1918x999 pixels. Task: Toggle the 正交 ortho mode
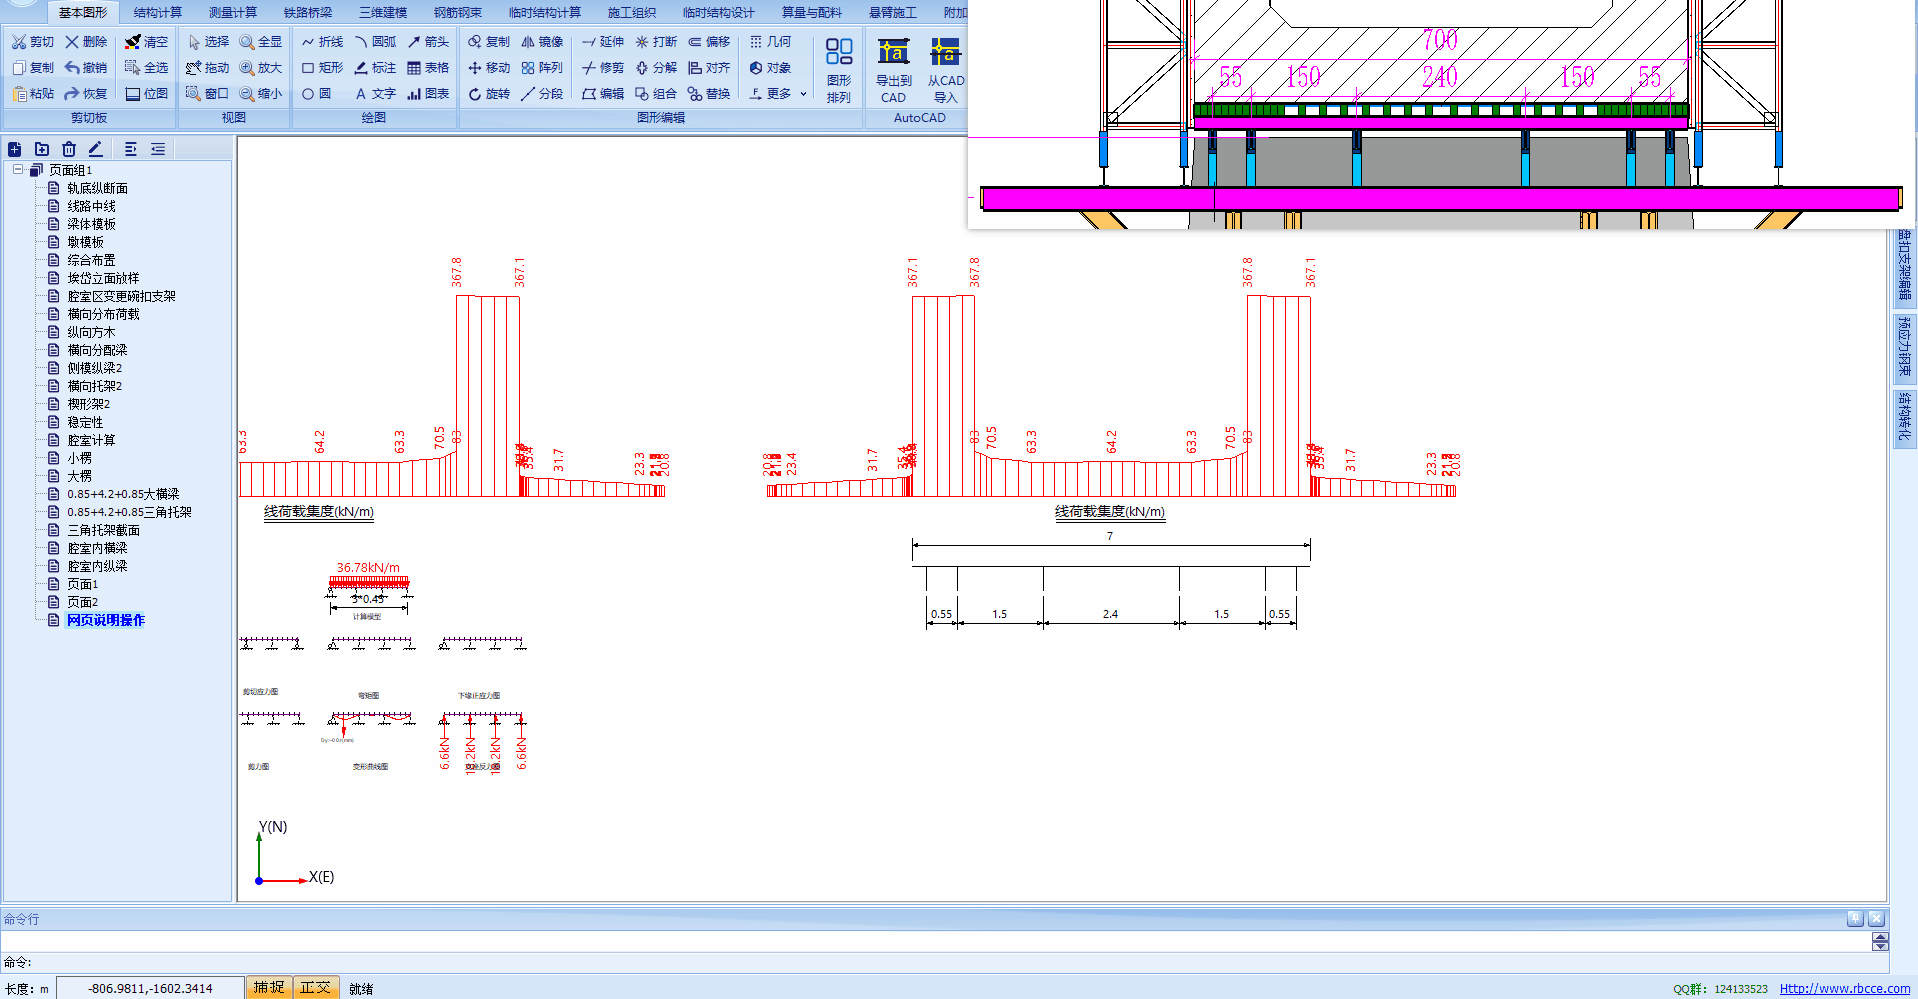(x=315, y=987)
